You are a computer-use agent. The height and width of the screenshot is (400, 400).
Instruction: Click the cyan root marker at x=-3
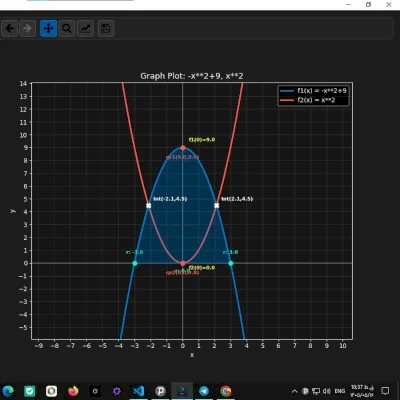point(135,263)
